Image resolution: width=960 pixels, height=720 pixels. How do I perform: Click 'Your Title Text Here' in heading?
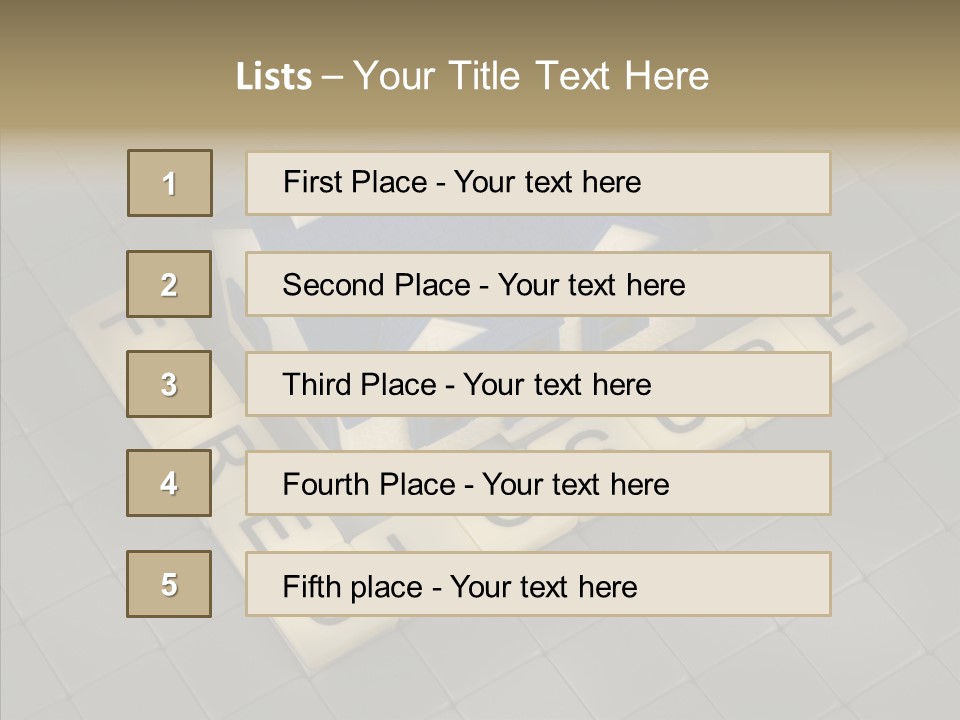pyautogui.click(x=530, y=76)
